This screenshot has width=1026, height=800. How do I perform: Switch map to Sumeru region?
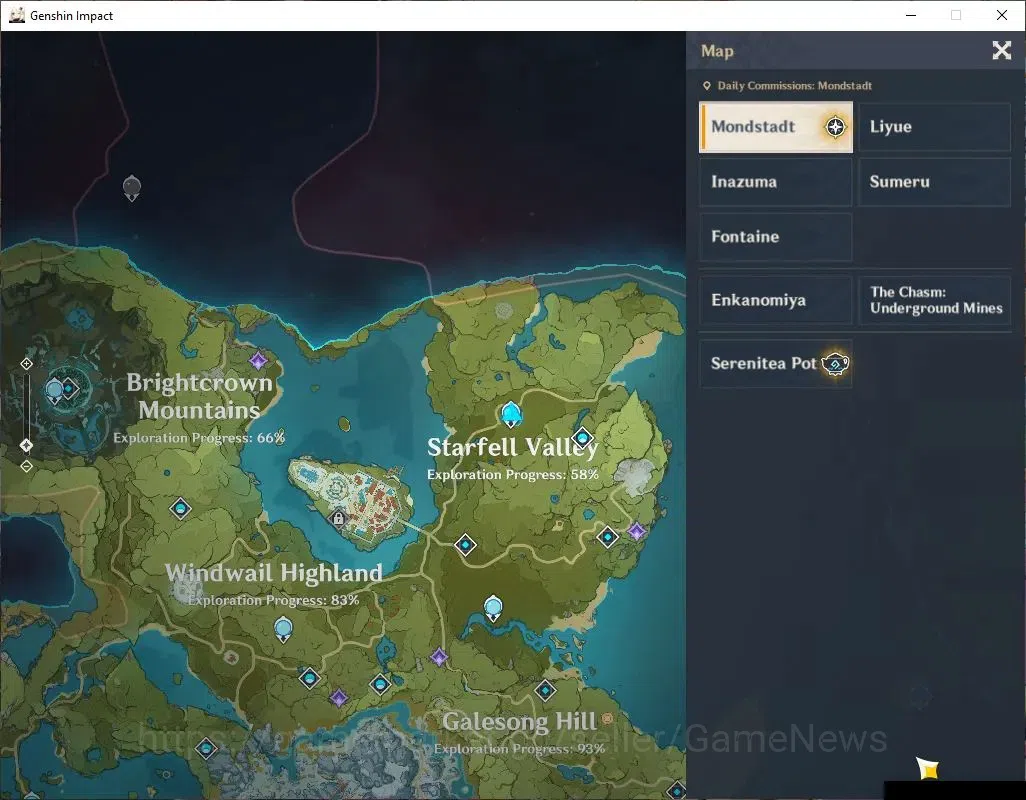934,182
